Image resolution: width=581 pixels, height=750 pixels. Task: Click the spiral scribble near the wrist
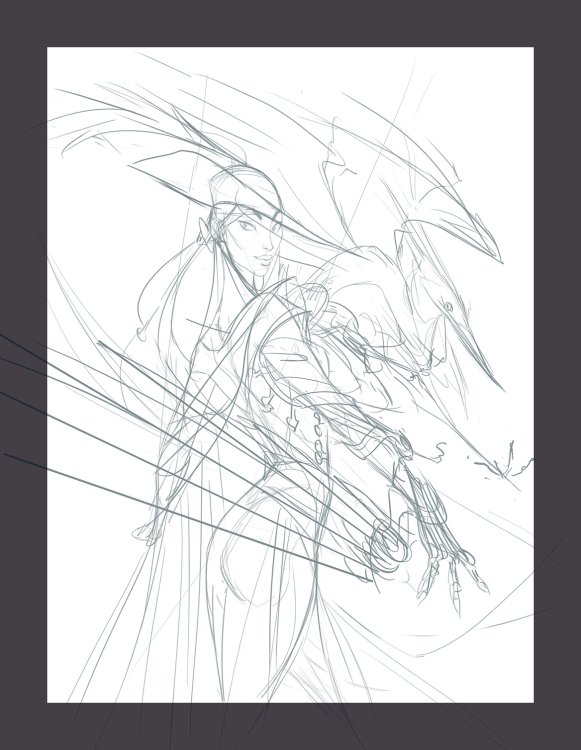coord(389,543)
